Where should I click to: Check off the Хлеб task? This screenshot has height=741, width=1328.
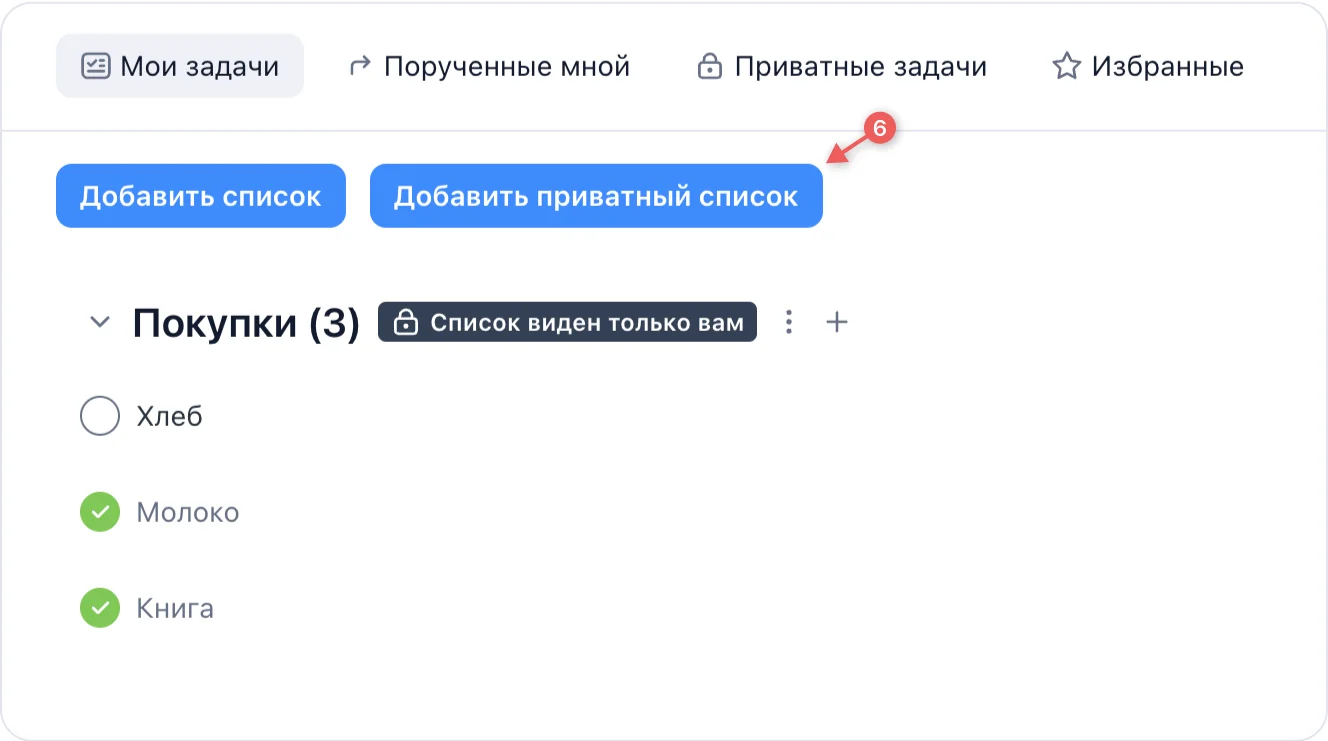(x=100, y=416)
